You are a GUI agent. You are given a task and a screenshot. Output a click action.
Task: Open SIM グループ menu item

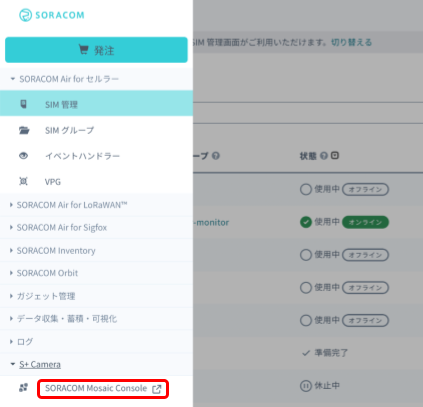click(96, 130)
